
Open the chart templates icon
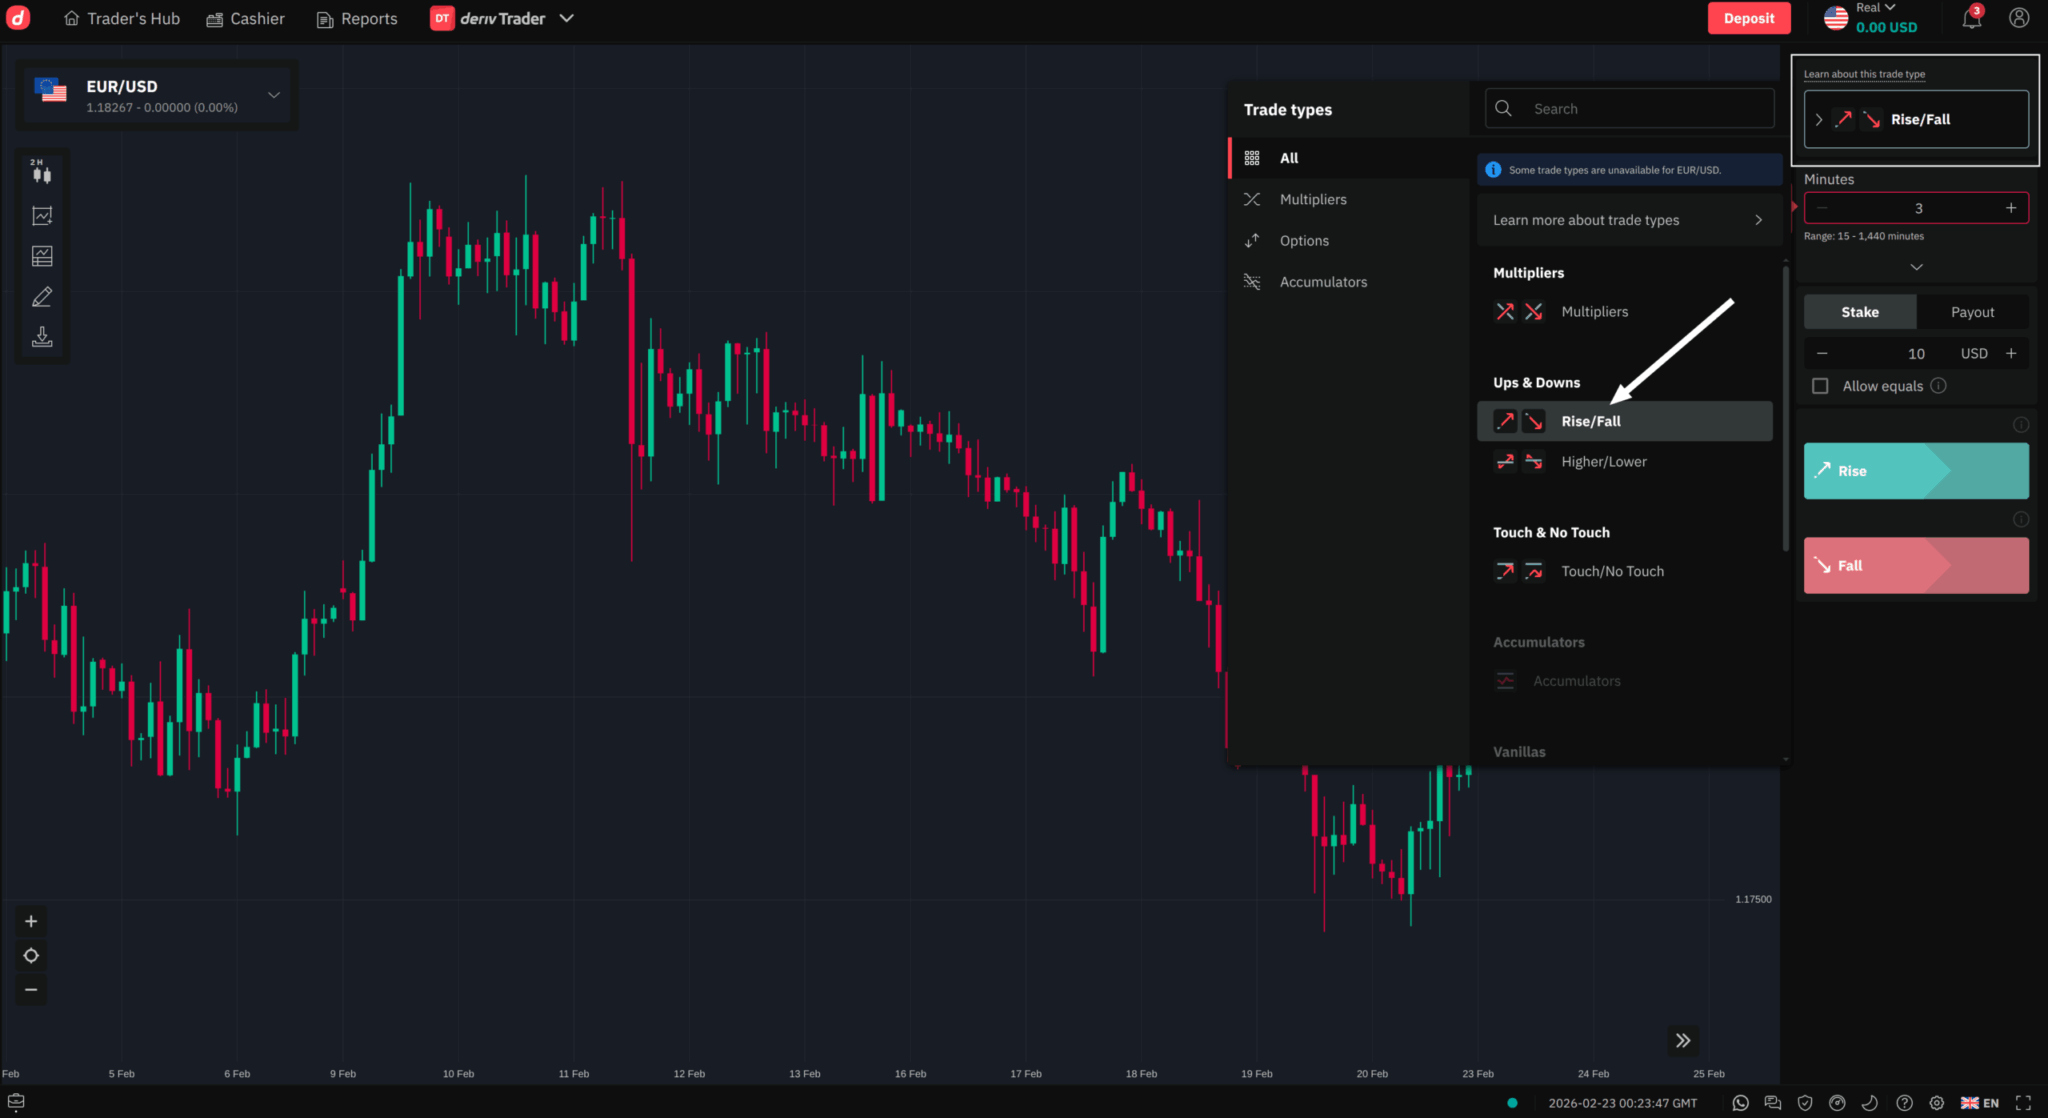coord(42,256)
